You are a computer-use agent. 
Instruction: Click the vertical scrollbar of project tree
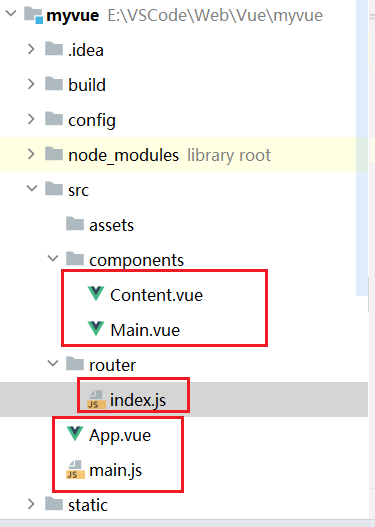(x=362, y=148)
